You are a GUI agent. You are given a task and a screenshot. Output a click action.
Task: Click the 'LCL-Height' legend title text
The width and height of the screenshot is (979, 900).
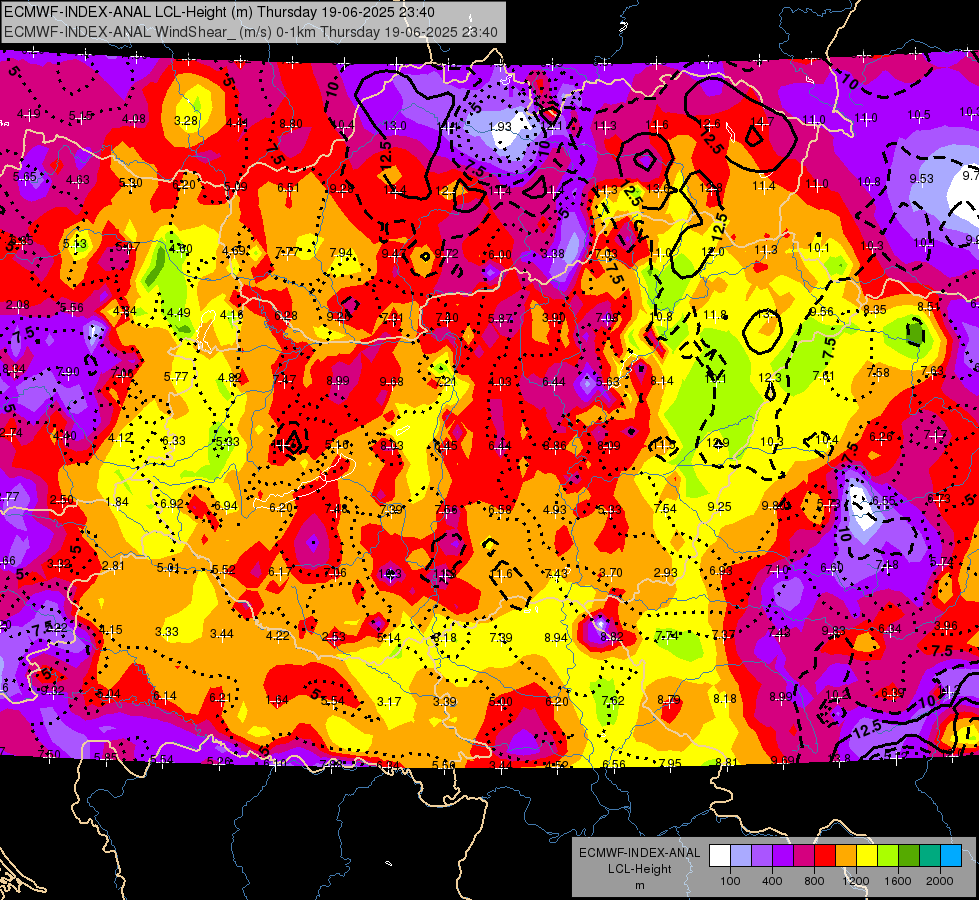pyautogui.click(x=639, y=869)
